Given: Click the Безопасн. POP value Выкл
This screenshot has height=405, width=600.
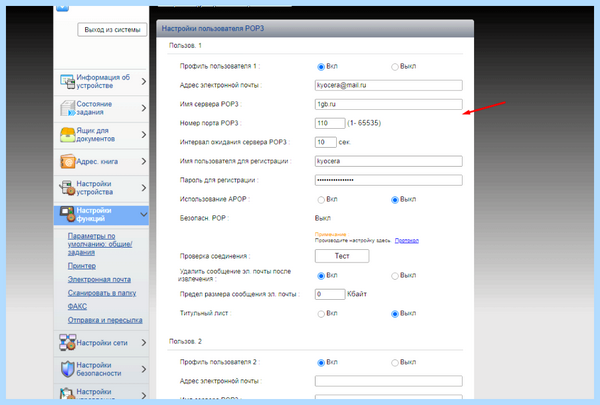Looking at the screenshot, I should click(323, 218).
